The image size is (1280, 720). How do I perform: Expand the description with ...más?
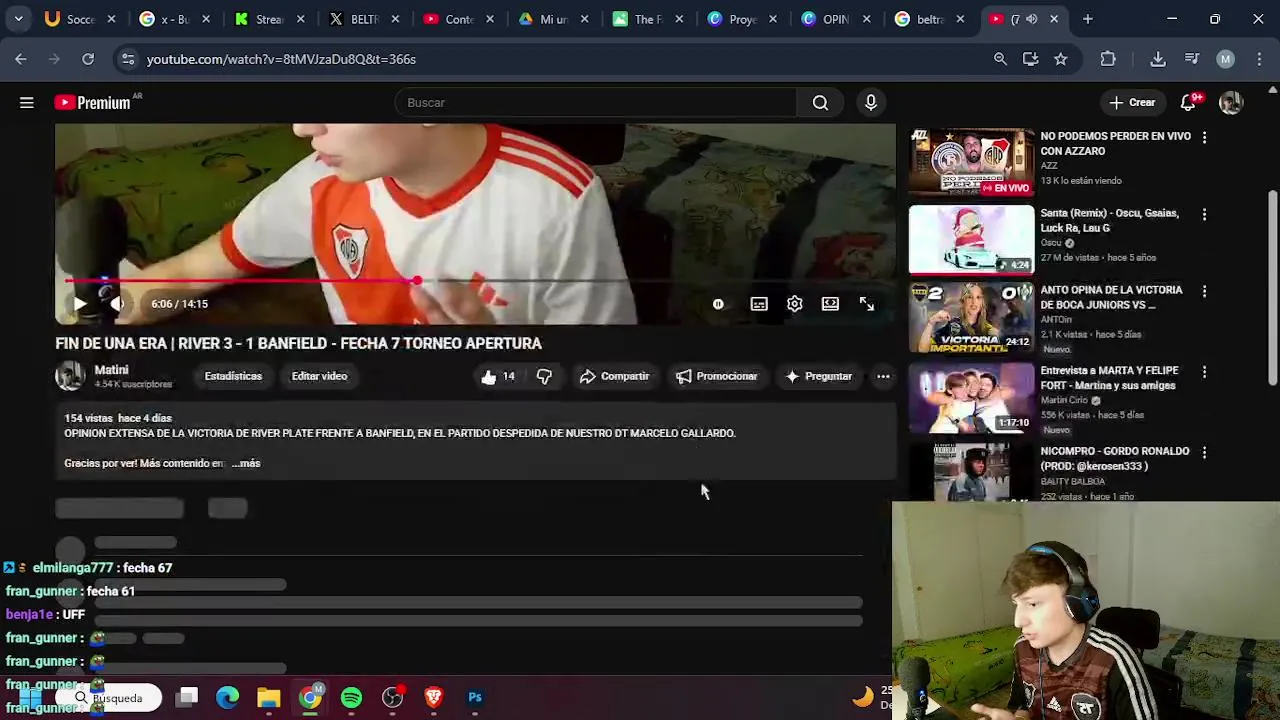click(246, 463)
